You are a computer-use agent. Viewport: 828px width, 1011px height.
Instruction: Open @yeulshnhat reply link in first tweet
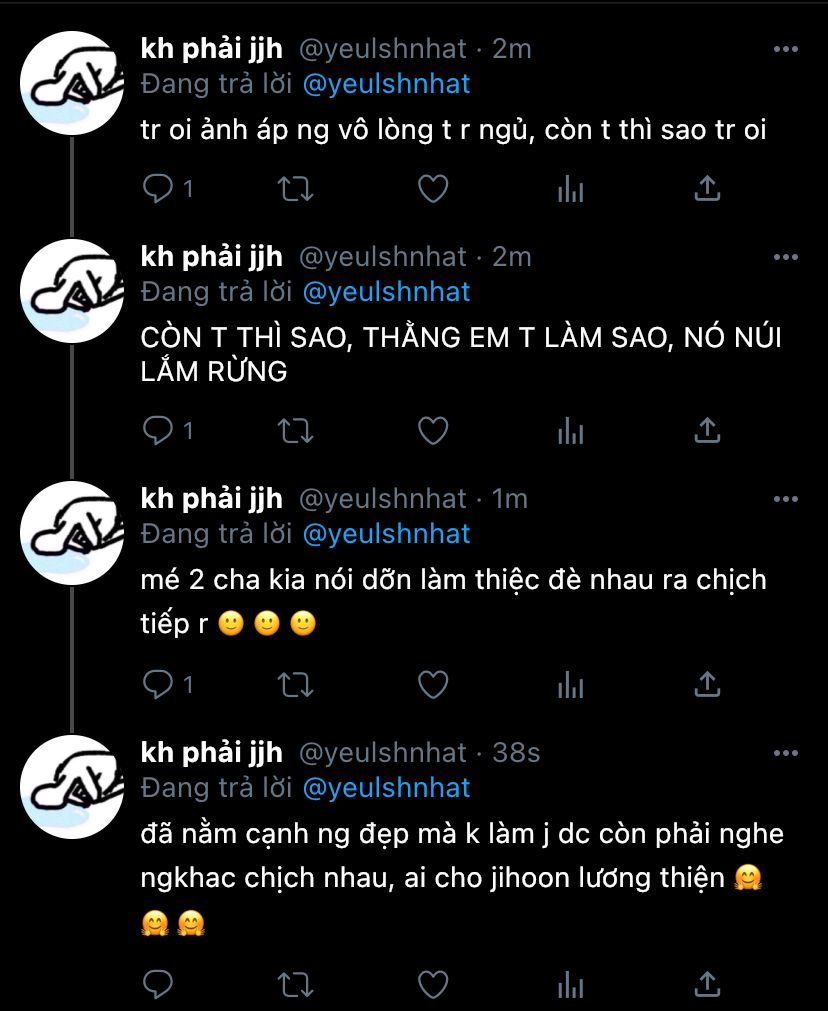point(386,84)
